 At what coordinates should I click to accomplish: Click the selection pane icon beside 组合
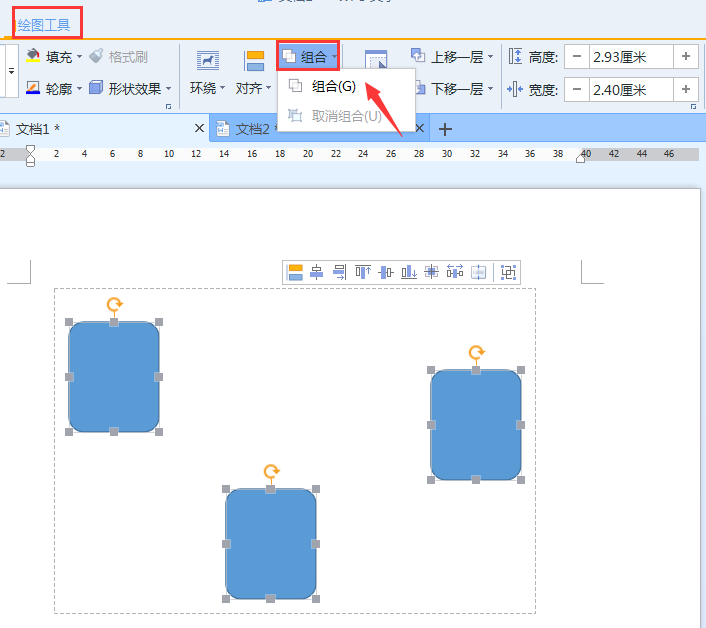[376, 60]
